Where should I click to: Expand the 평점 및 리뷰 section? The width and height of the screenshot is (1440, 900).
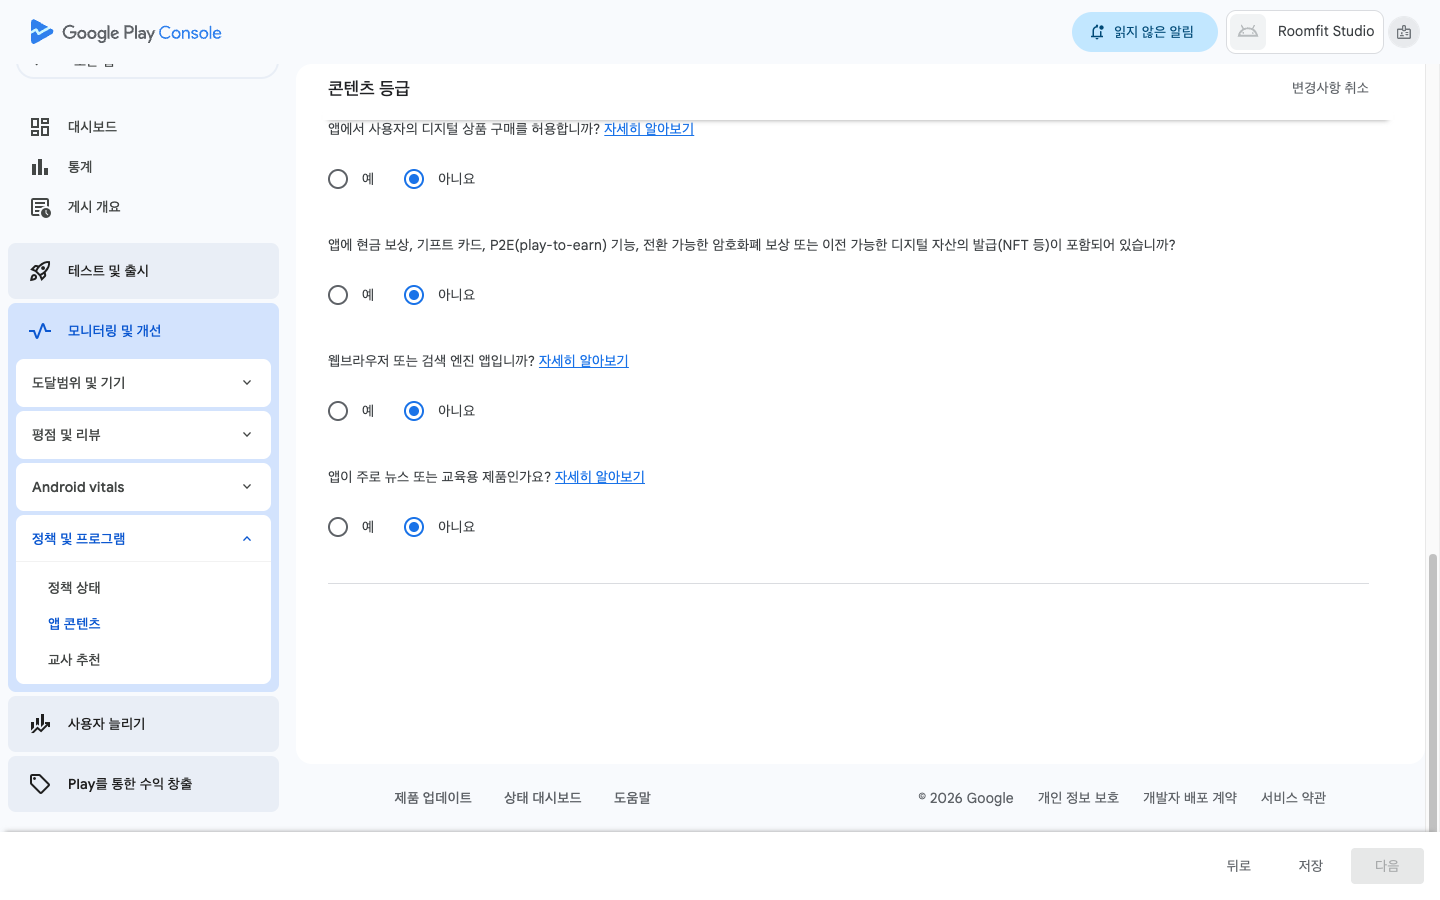pyautogui.click(x=143, y=435)
